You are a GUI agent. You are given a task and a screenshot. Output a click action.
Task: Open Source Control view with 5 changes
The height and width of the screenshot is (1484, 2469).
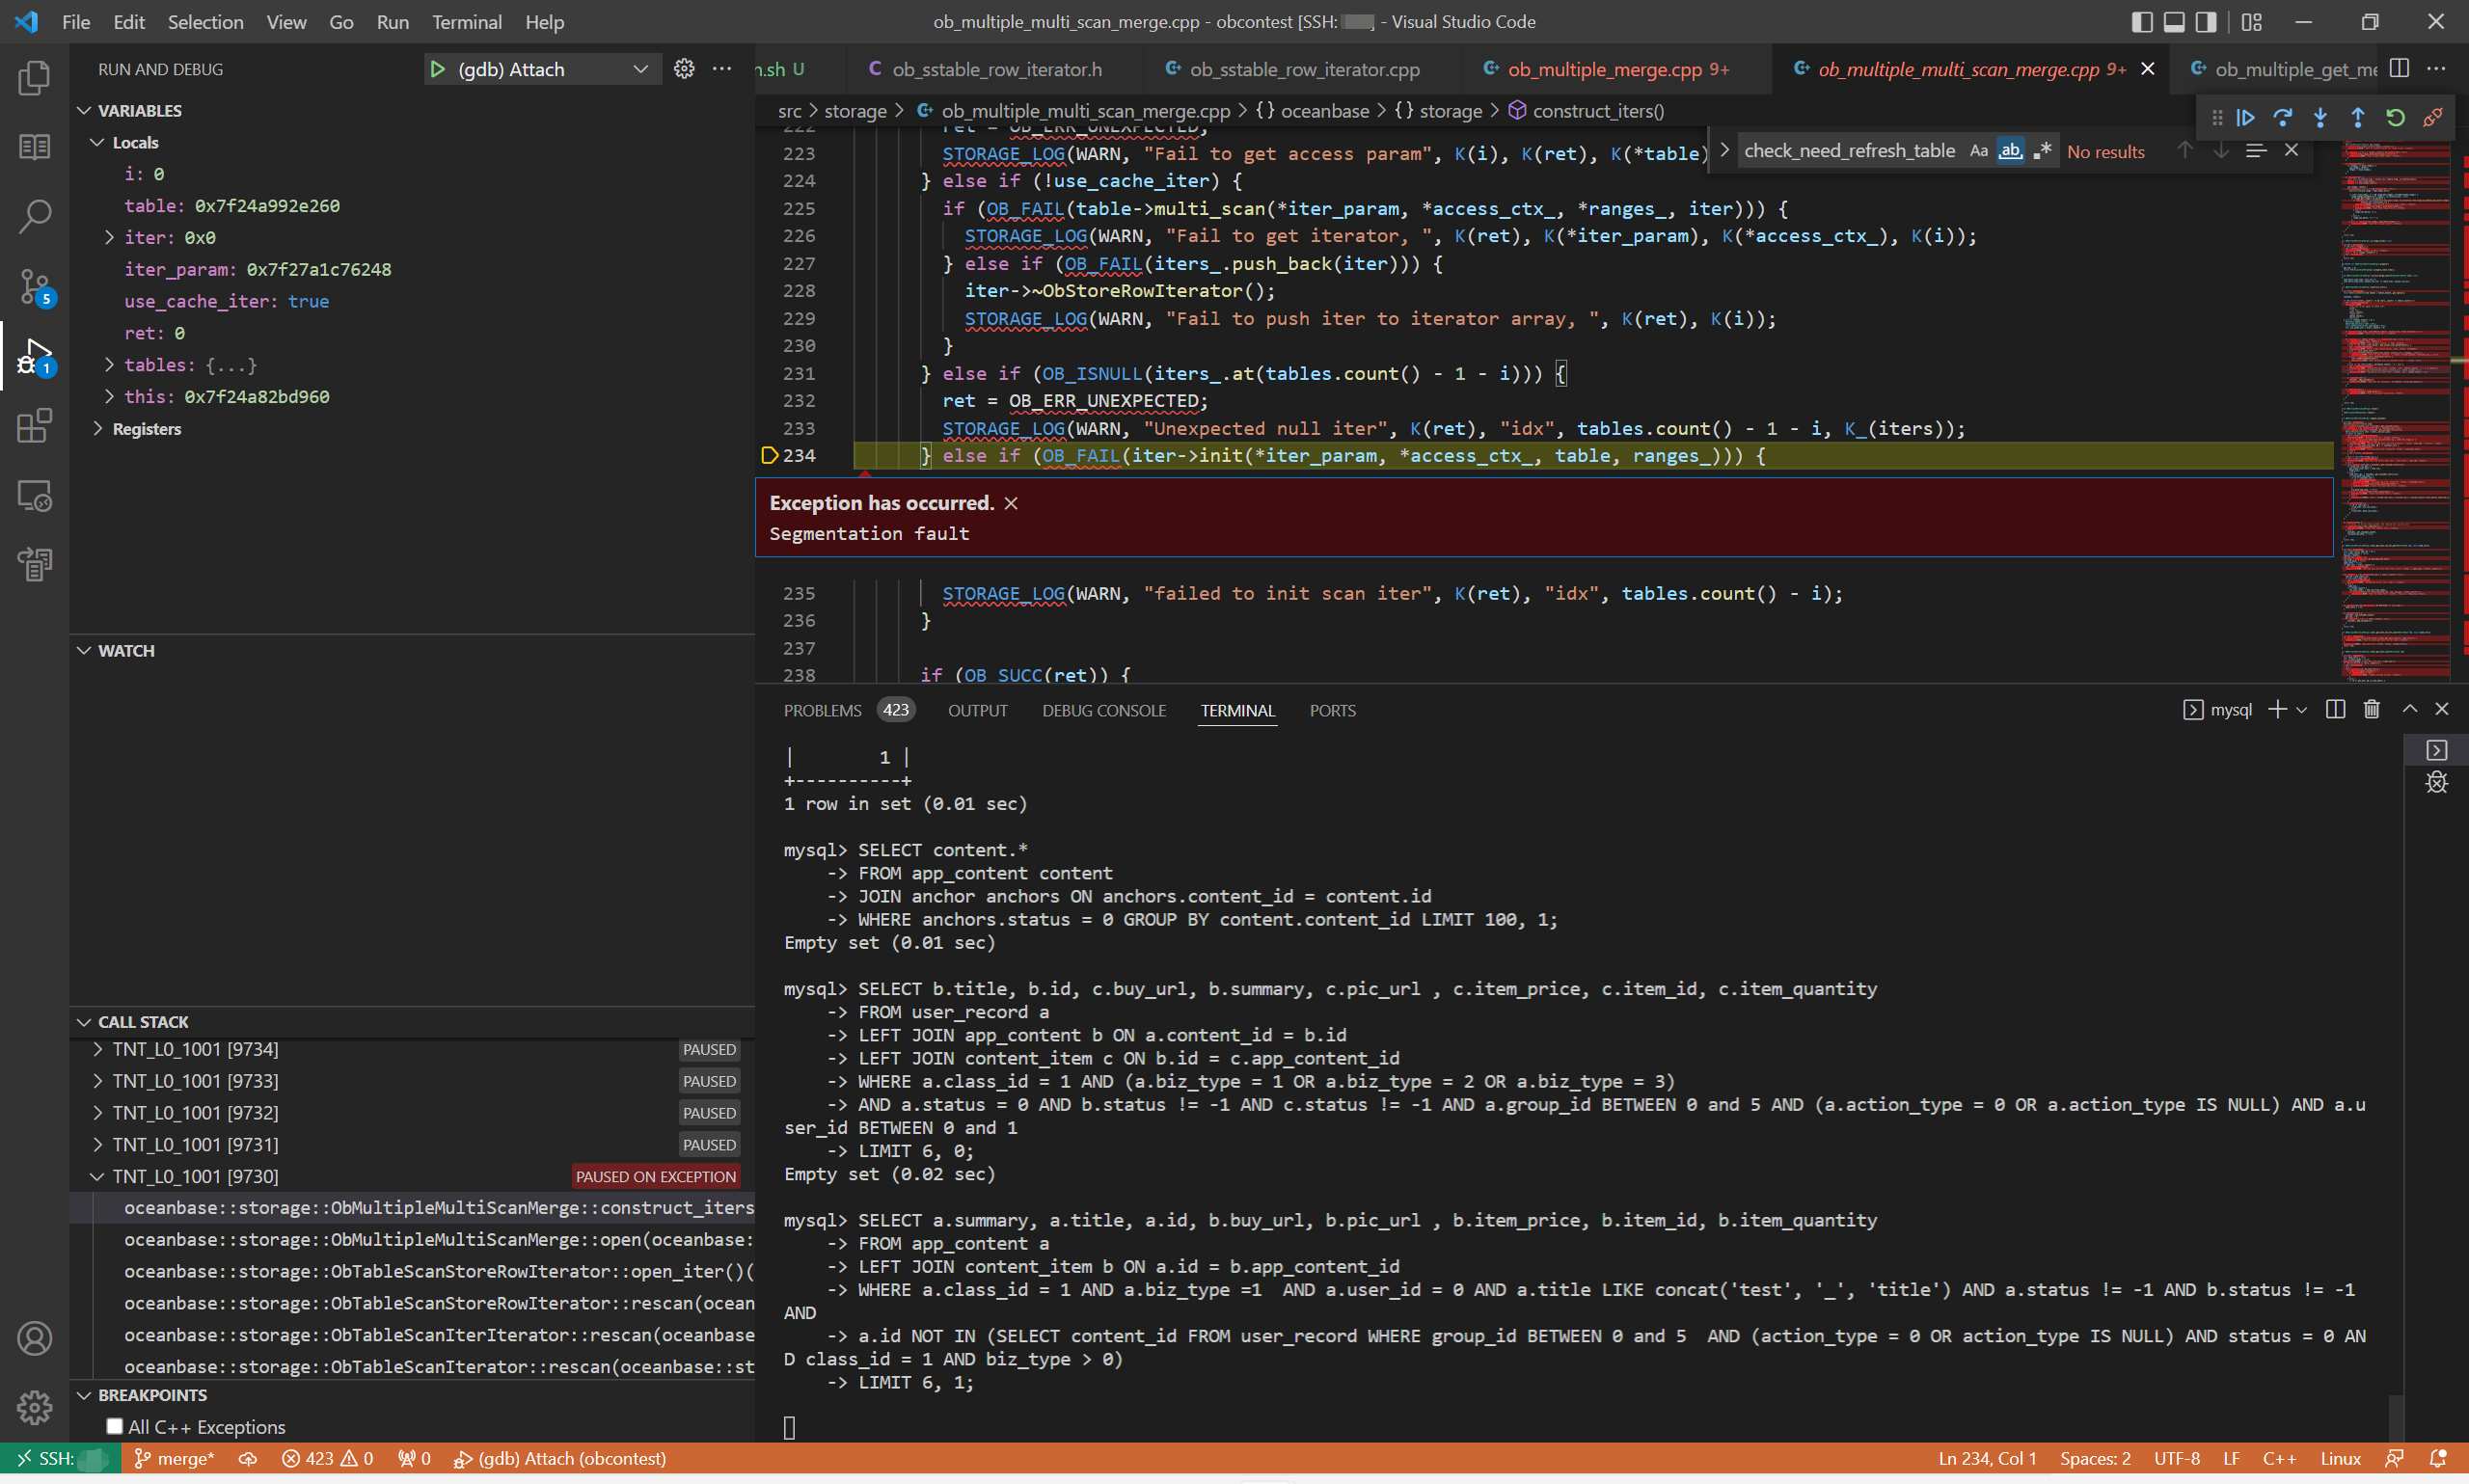(x=34, y=286)
